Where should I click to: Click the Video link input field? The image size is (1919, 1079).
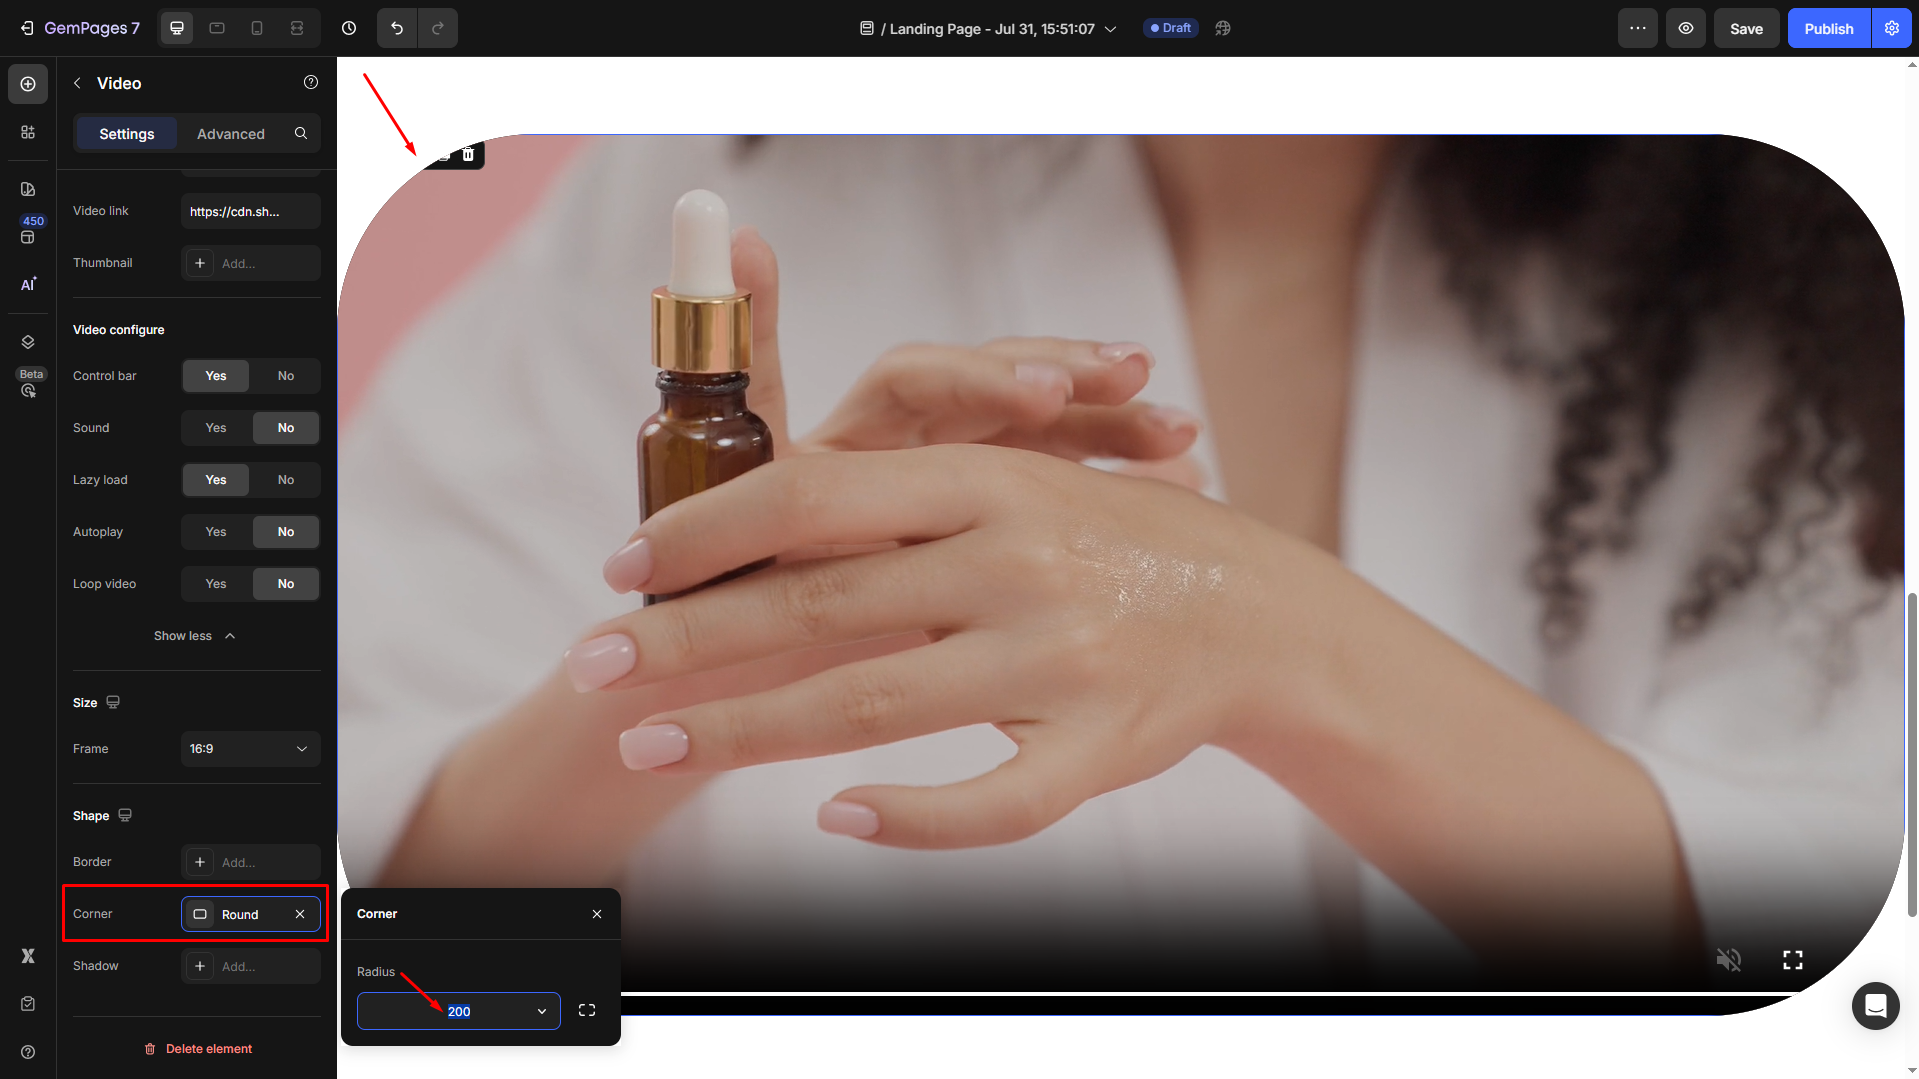250,212
